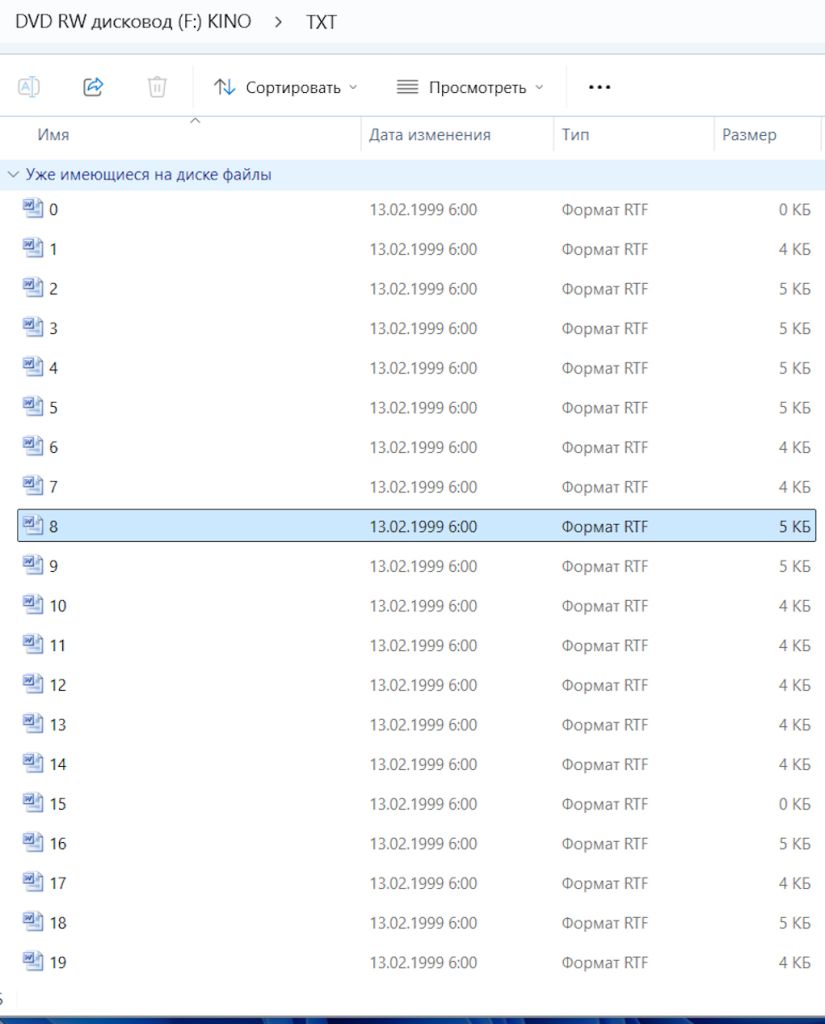
Task: Click the '0 КБ' size of file 15
Action: 794,804
